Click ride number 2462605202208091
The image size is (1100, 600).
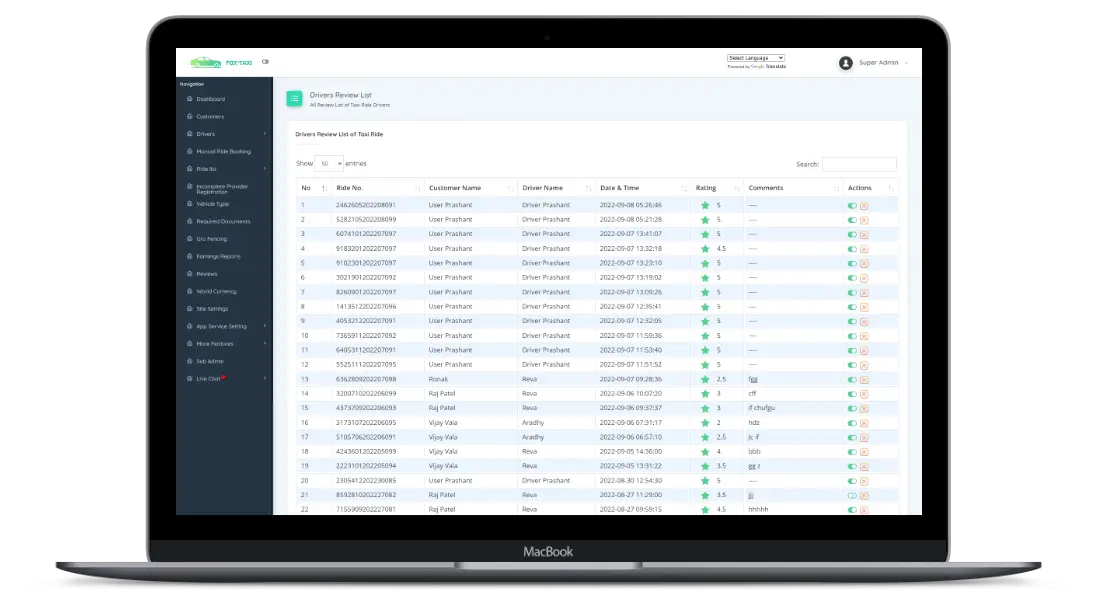tap(365, 206)
